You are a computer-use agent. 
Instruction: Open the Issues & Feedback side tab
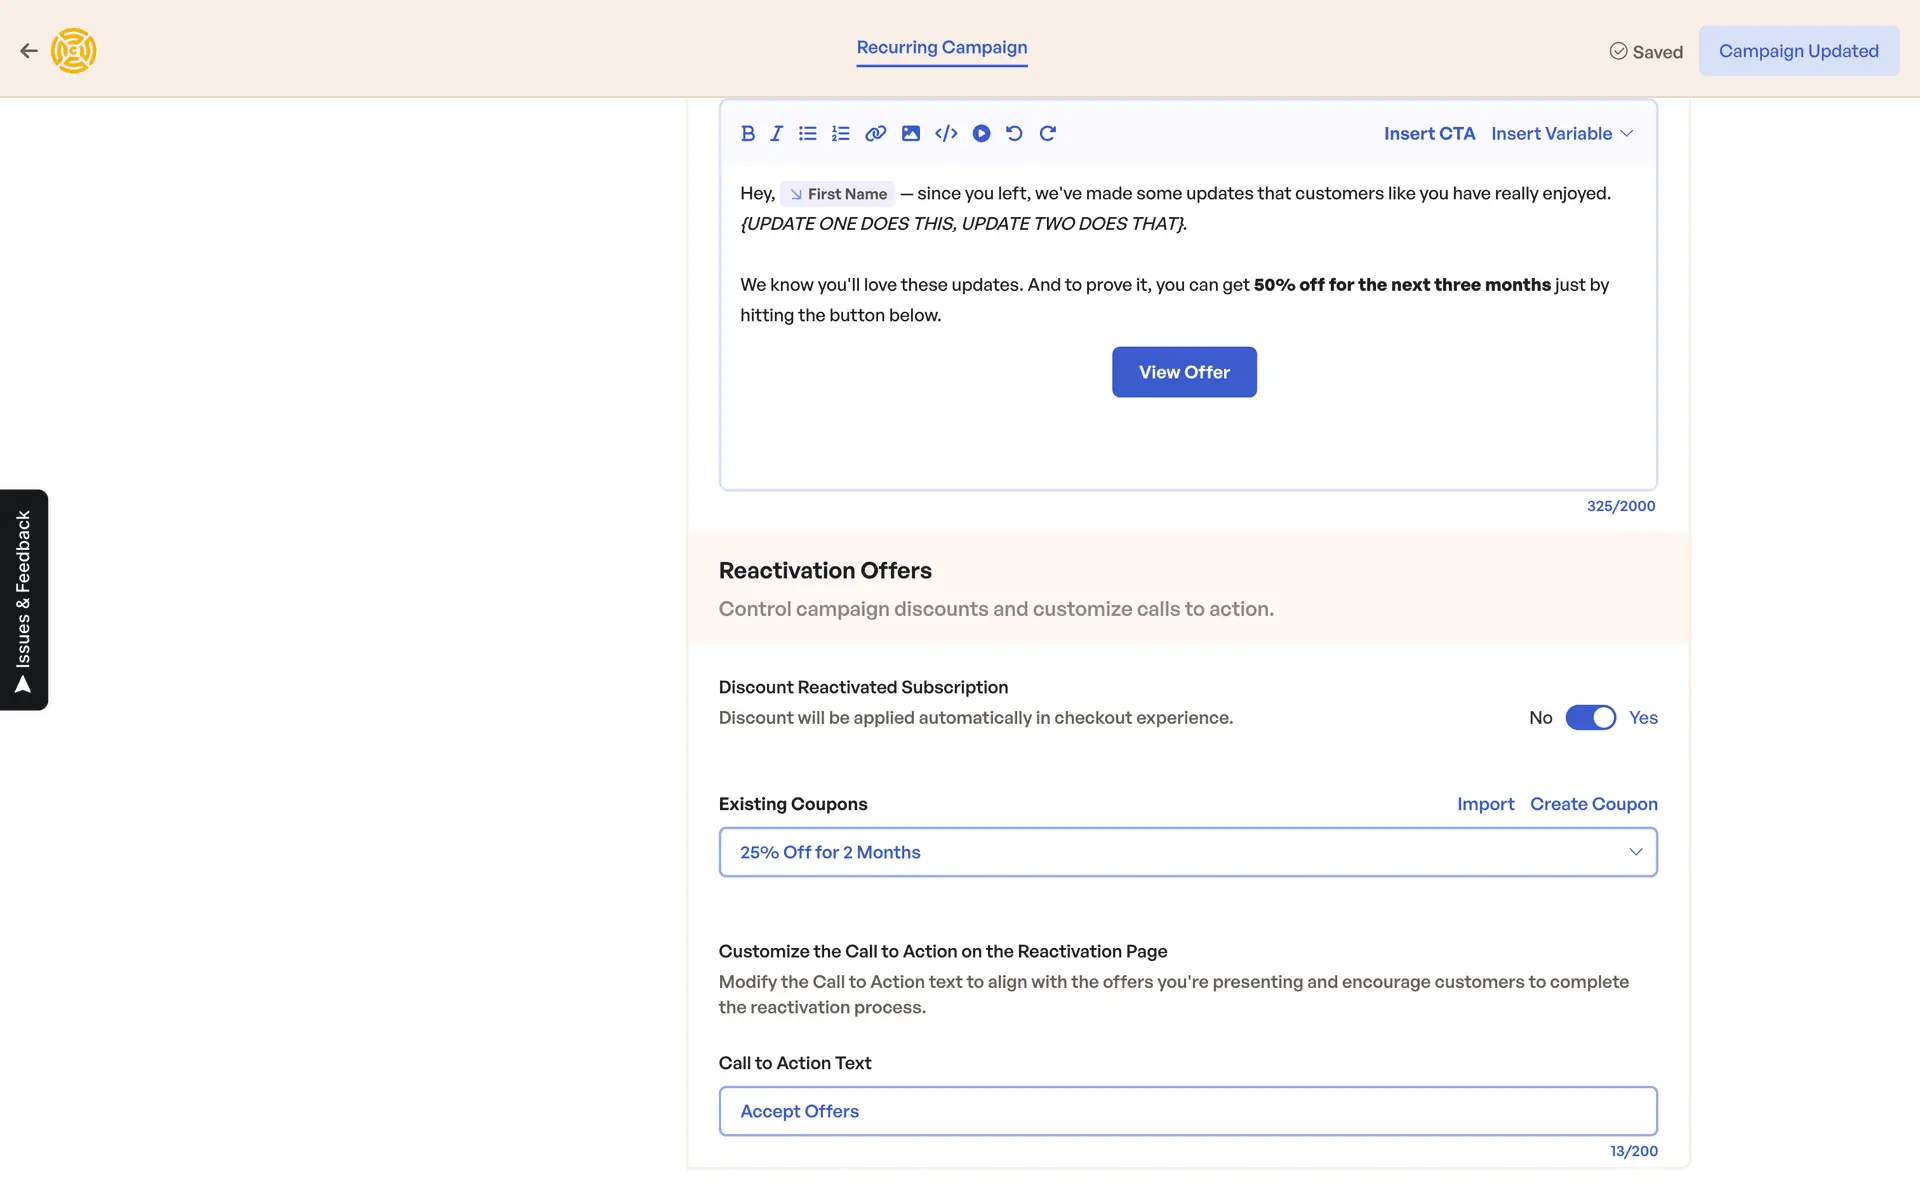pos(24,600)
